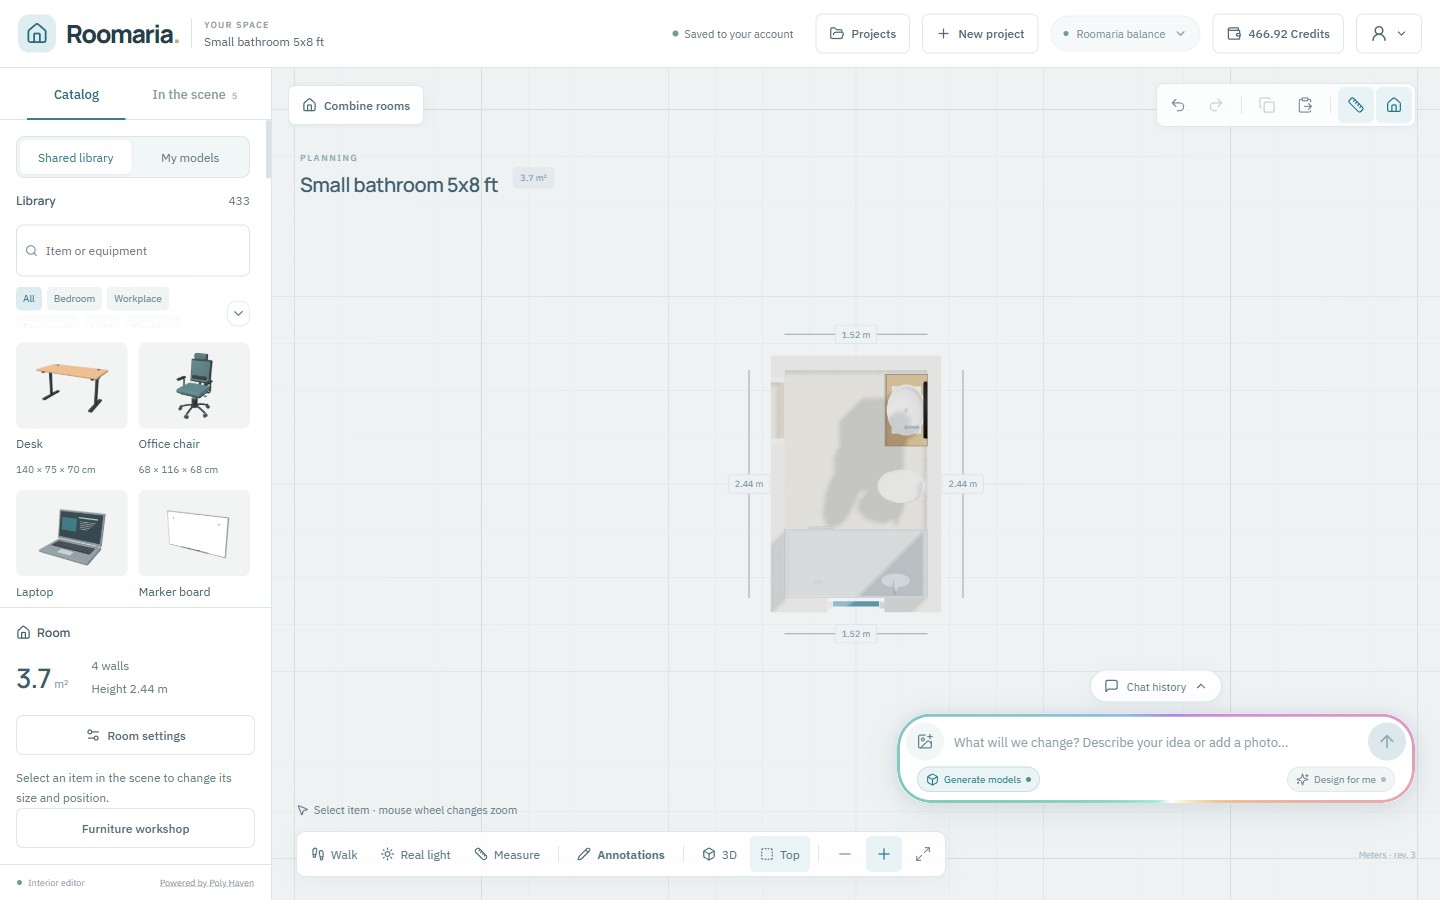Switch to 3D view
1440x900 pixels.
[720, 855]
